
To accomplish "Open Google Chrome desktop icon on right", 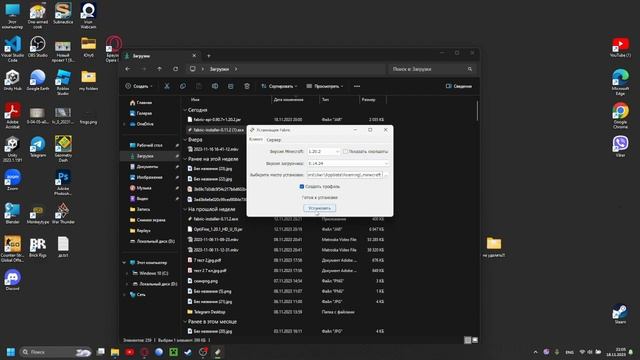I will tap(620, 116).
